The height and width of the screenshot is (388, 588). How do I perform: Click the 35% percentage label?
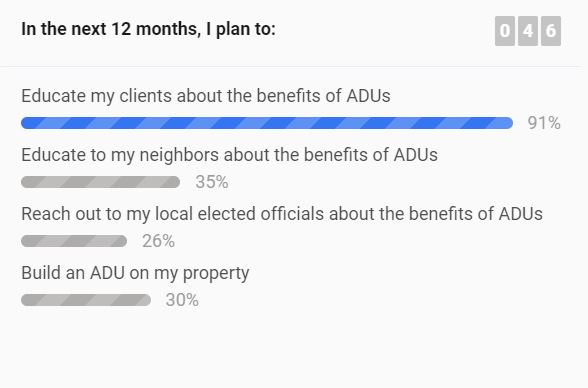[x=212, y=182]
